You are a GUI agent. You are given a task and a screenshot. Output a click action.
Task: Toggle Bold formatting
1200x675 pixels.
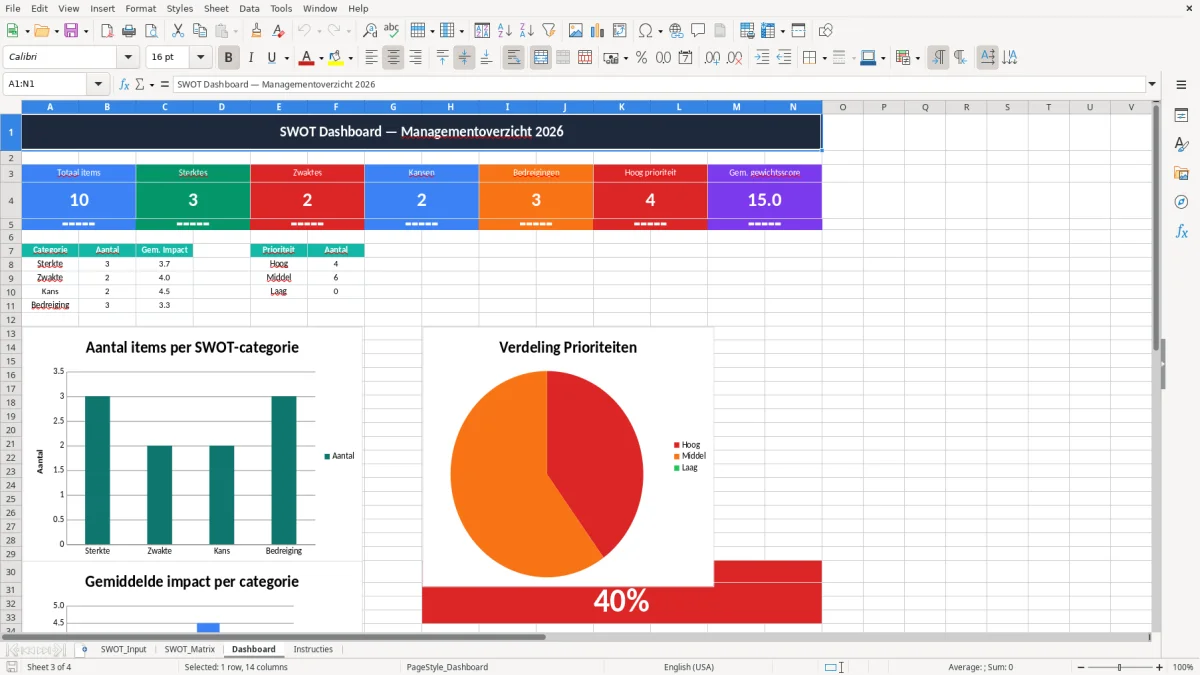(229, 58)
